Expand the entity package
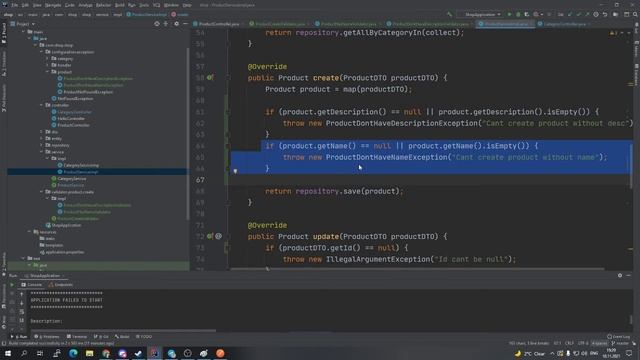The image size is (640, 360). (x=42, y=138)
